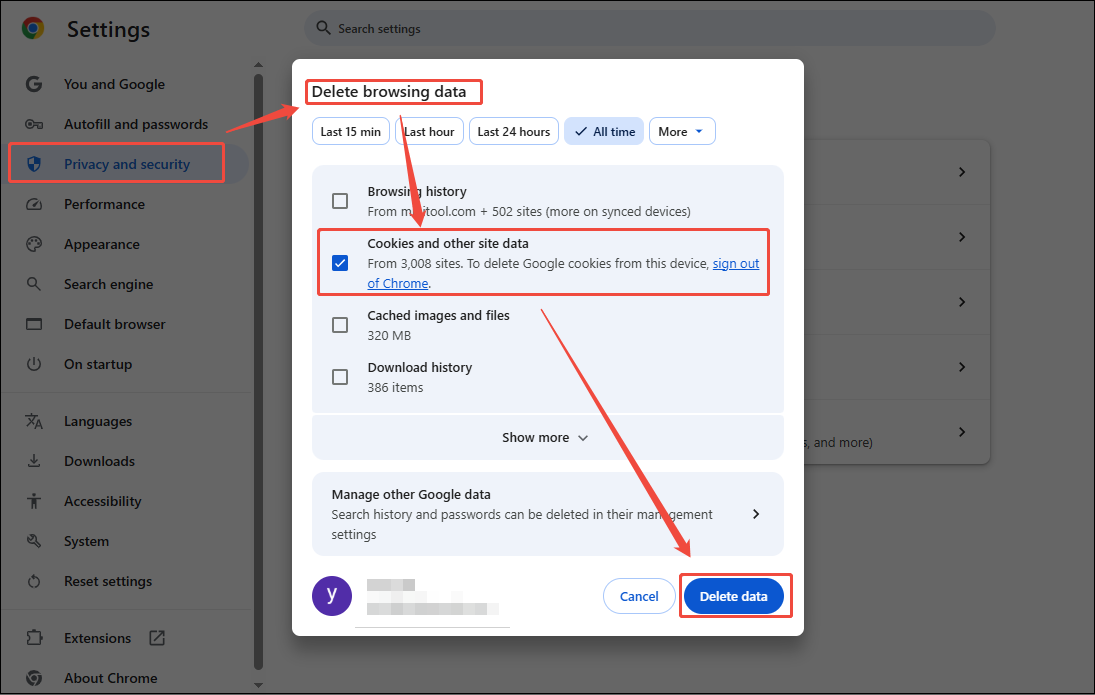Switch to the Last 15 min tab

(x=350, y=131)
